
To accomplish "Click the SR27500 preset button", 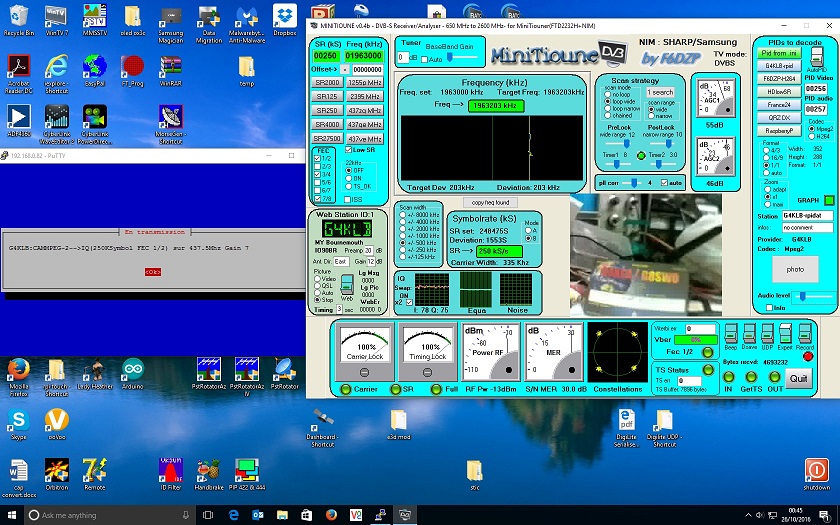I will 327,139.
